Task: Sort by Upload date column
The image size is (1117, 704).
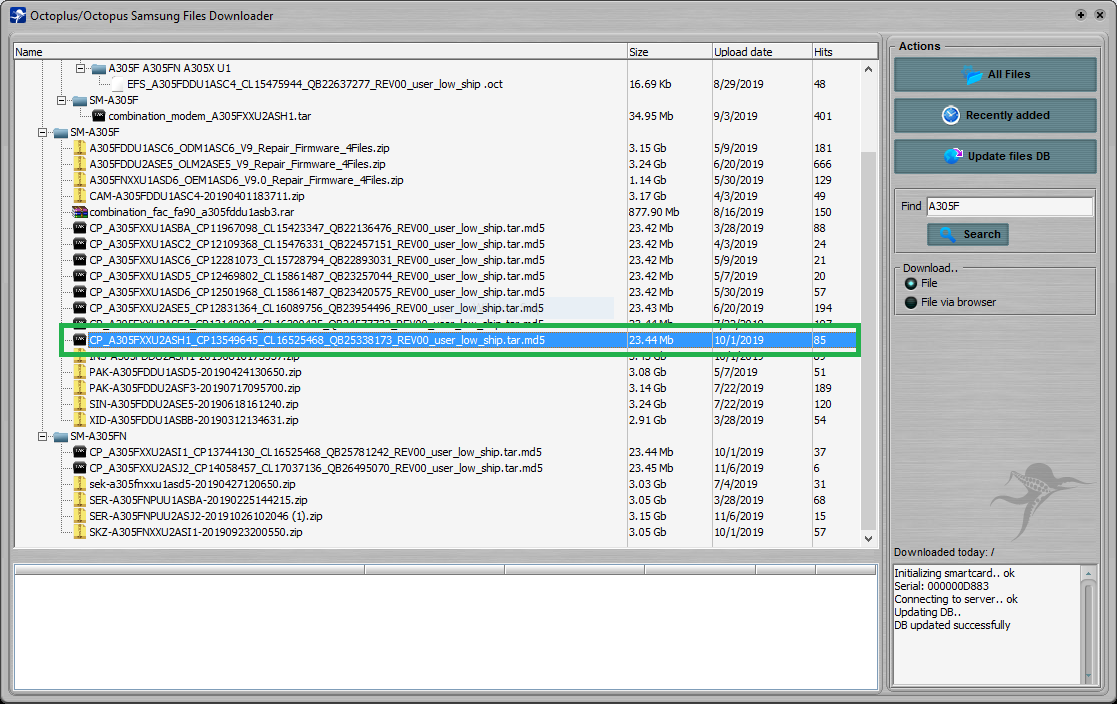Action: point(762,51)
